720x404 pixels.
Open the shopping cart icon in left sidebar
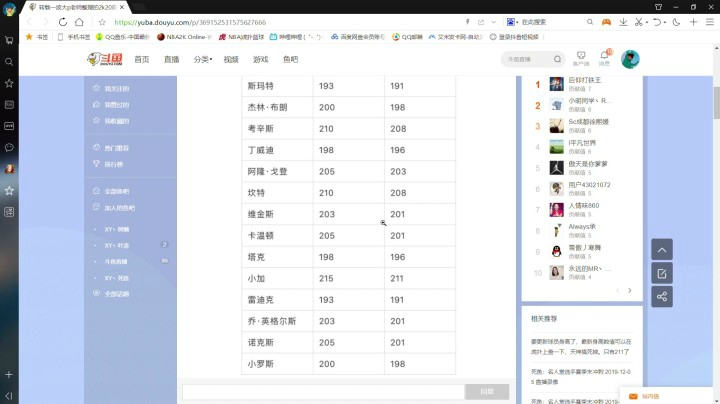pos(9,40)
